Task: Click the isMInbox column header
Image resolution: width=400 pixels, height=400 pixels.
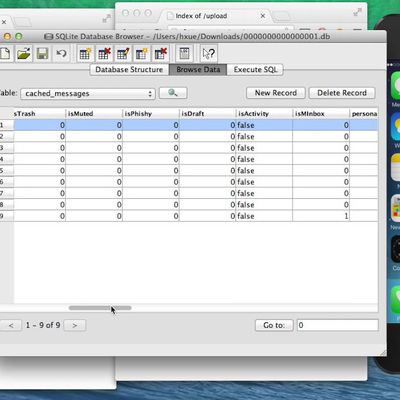Action: (x=321, y=114)
